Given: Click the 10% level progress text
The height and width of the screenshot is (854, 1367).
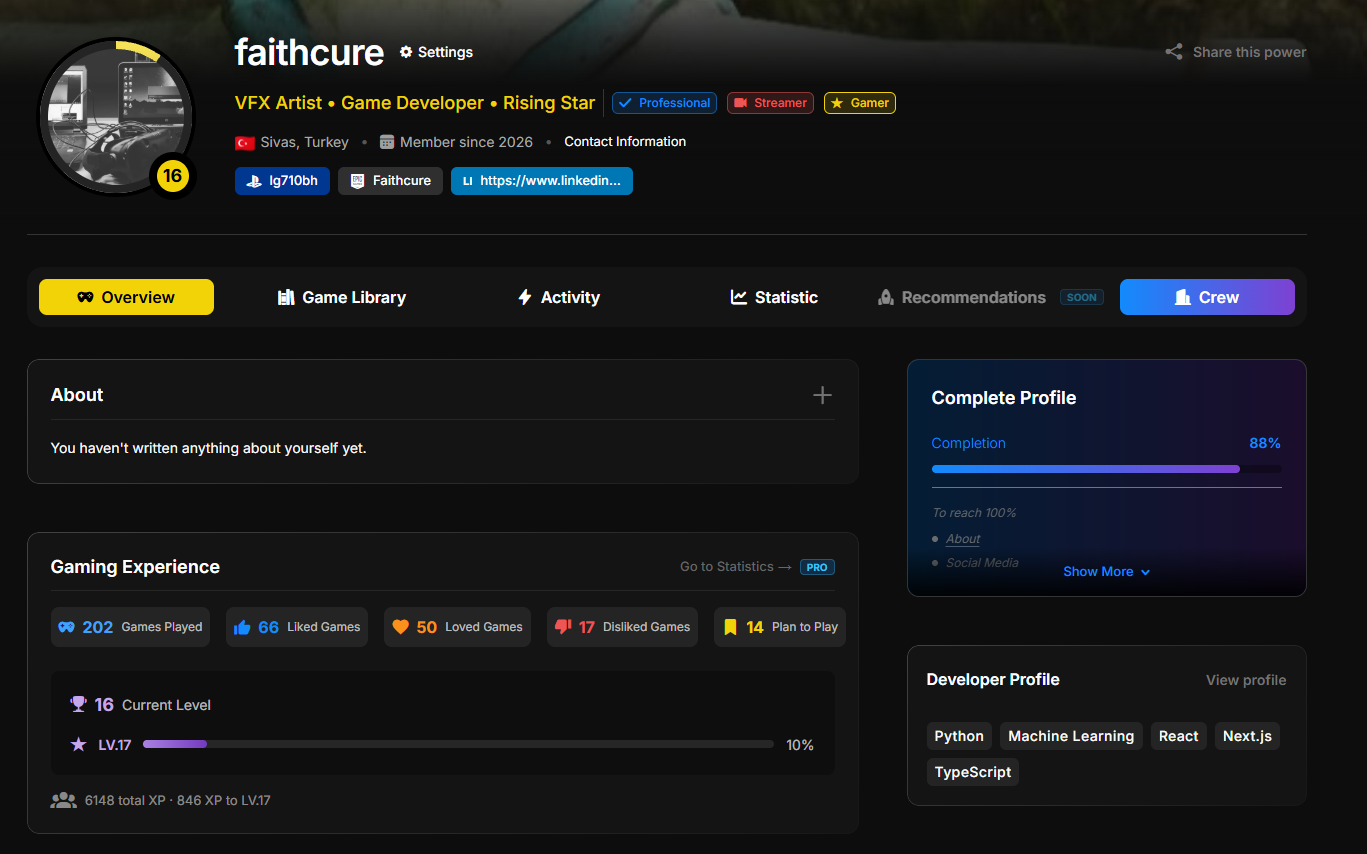Looking at the screenshot, I should (800, 745).
